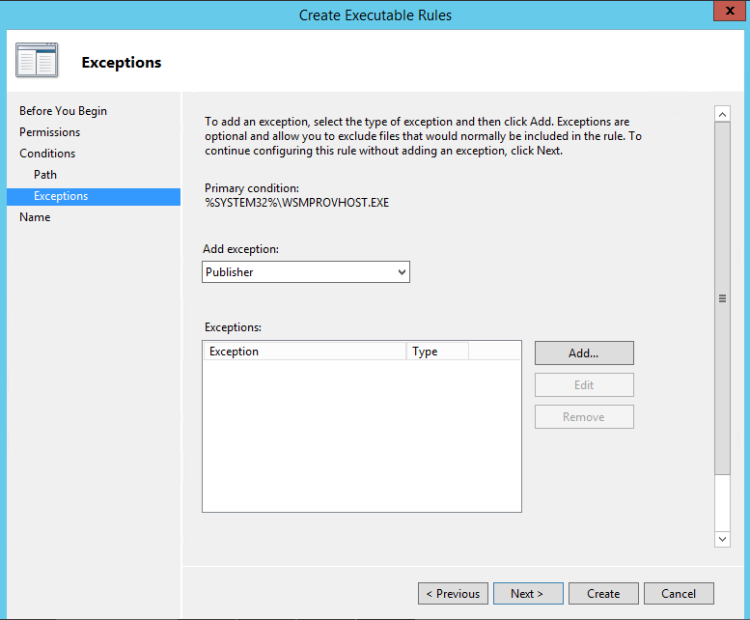This screenshot has width=750, height=620.
Task: Click inside the empty Exceptions list
Action: pos(361,435)
